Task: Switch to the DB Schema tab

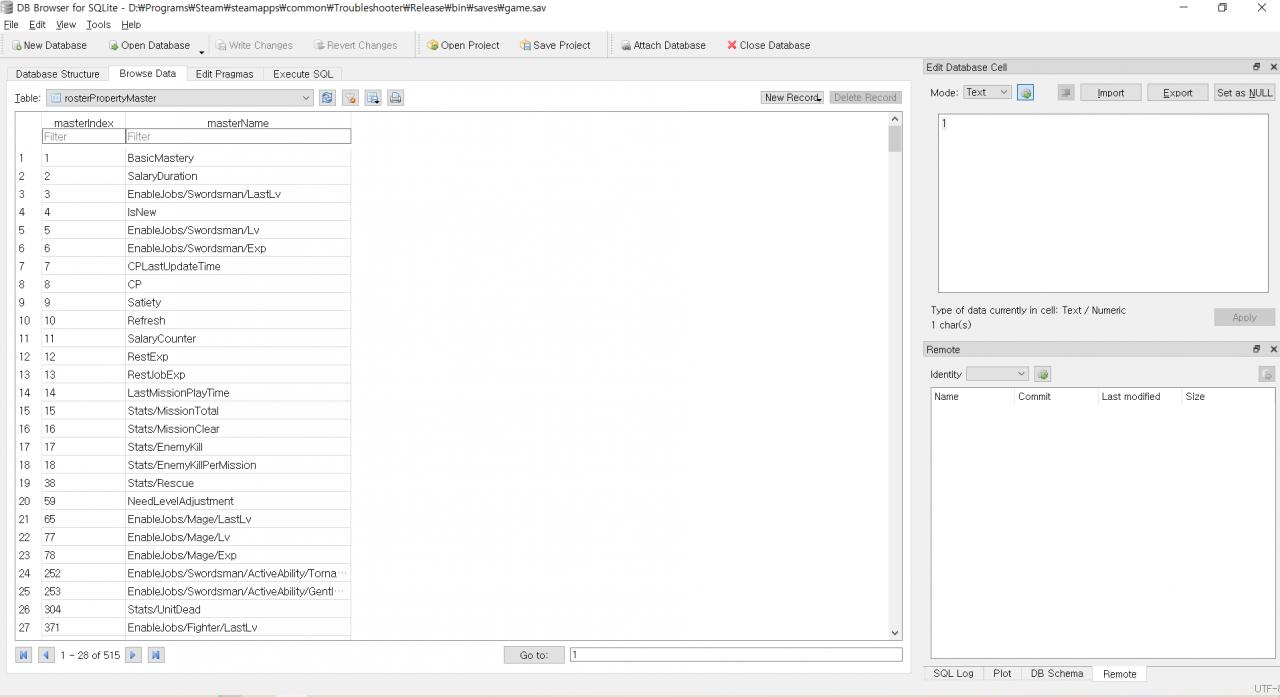Action: coord(1056,674)
